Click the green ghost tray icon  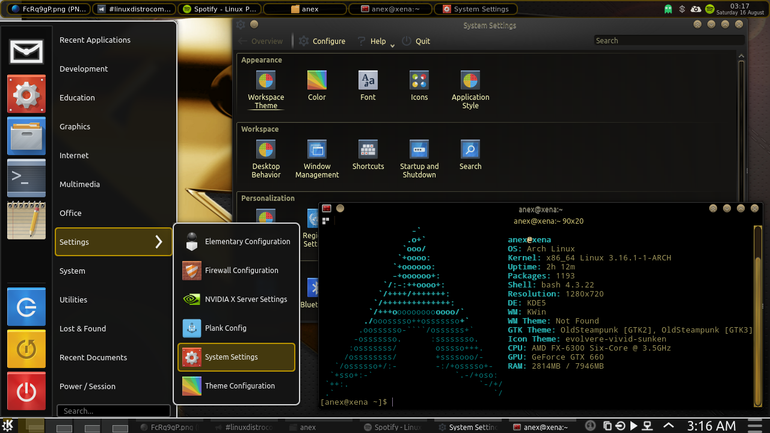click(x=668, y=9)
